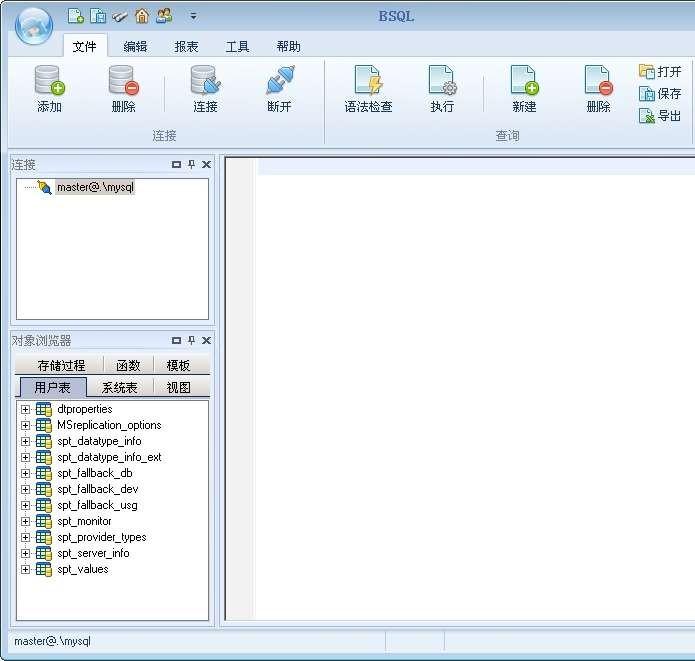Viewport: 695px width, 661px height.
Task: Select the master@.\mysql connection node
Action: pyautogui.click(x=95, y=187)
